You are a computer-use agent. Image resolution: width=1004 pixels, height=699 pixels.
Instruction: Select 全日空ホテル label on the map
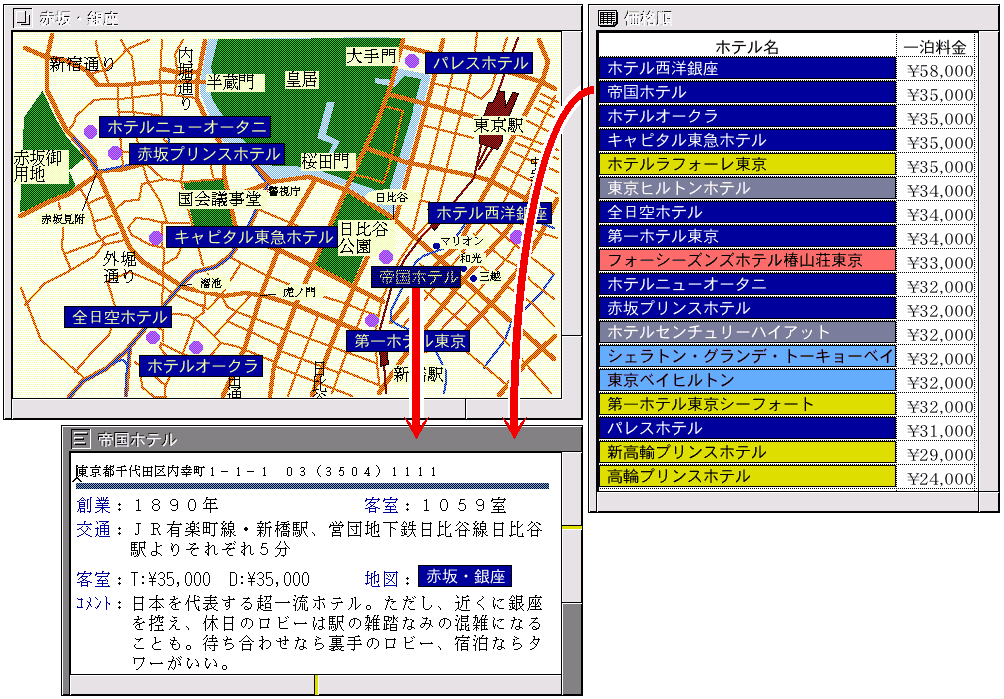[118, 317]
